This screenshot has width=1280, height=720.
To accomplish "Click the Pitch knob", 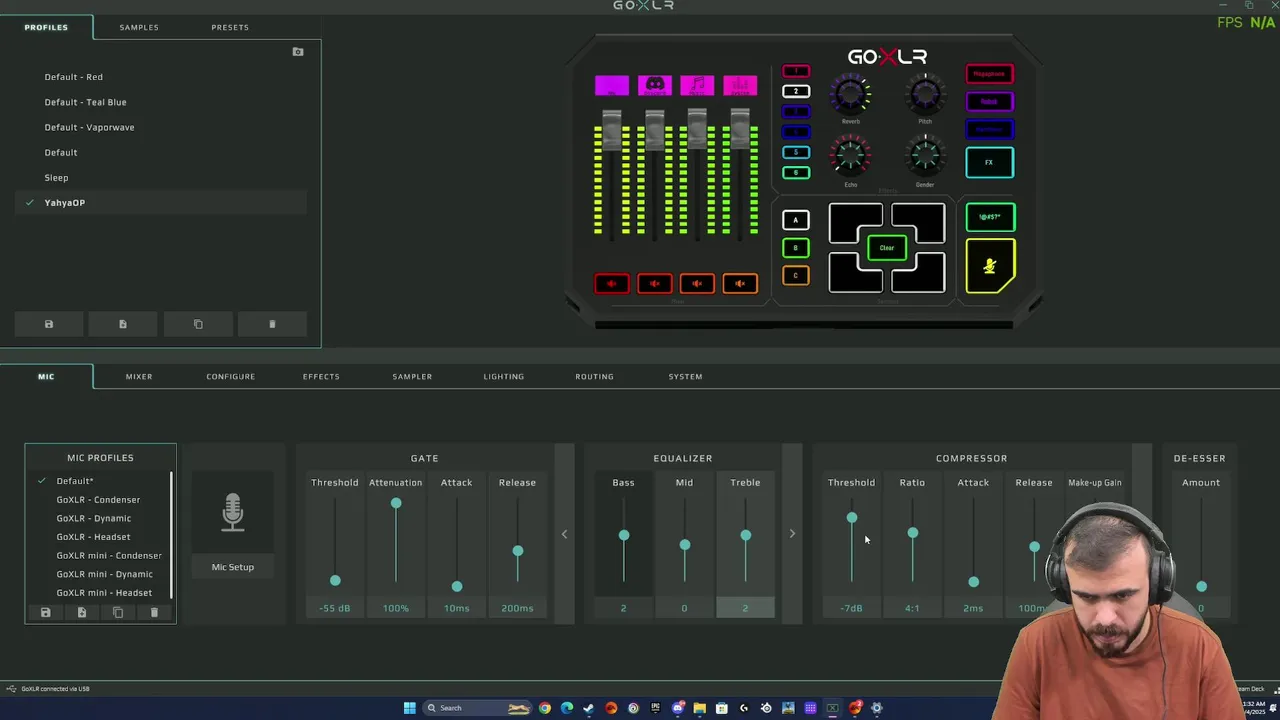I will [925, 95].
